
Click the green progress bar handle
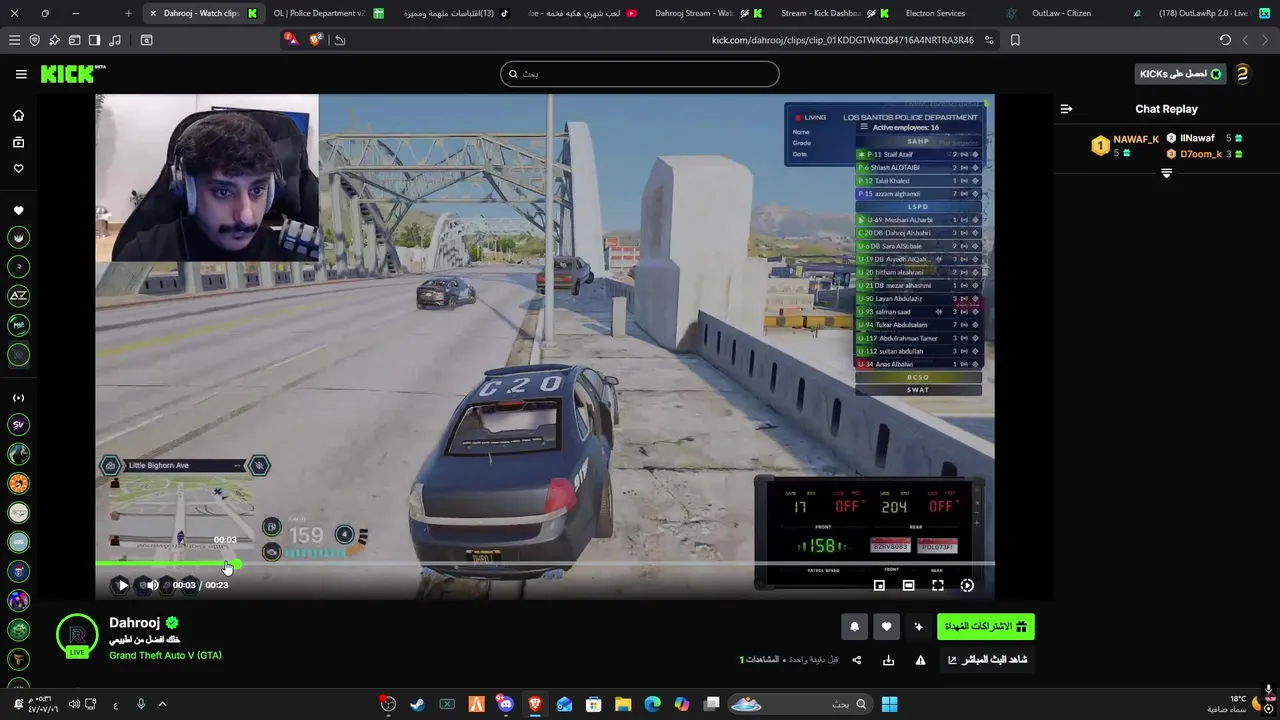click(x=236, y=564)
